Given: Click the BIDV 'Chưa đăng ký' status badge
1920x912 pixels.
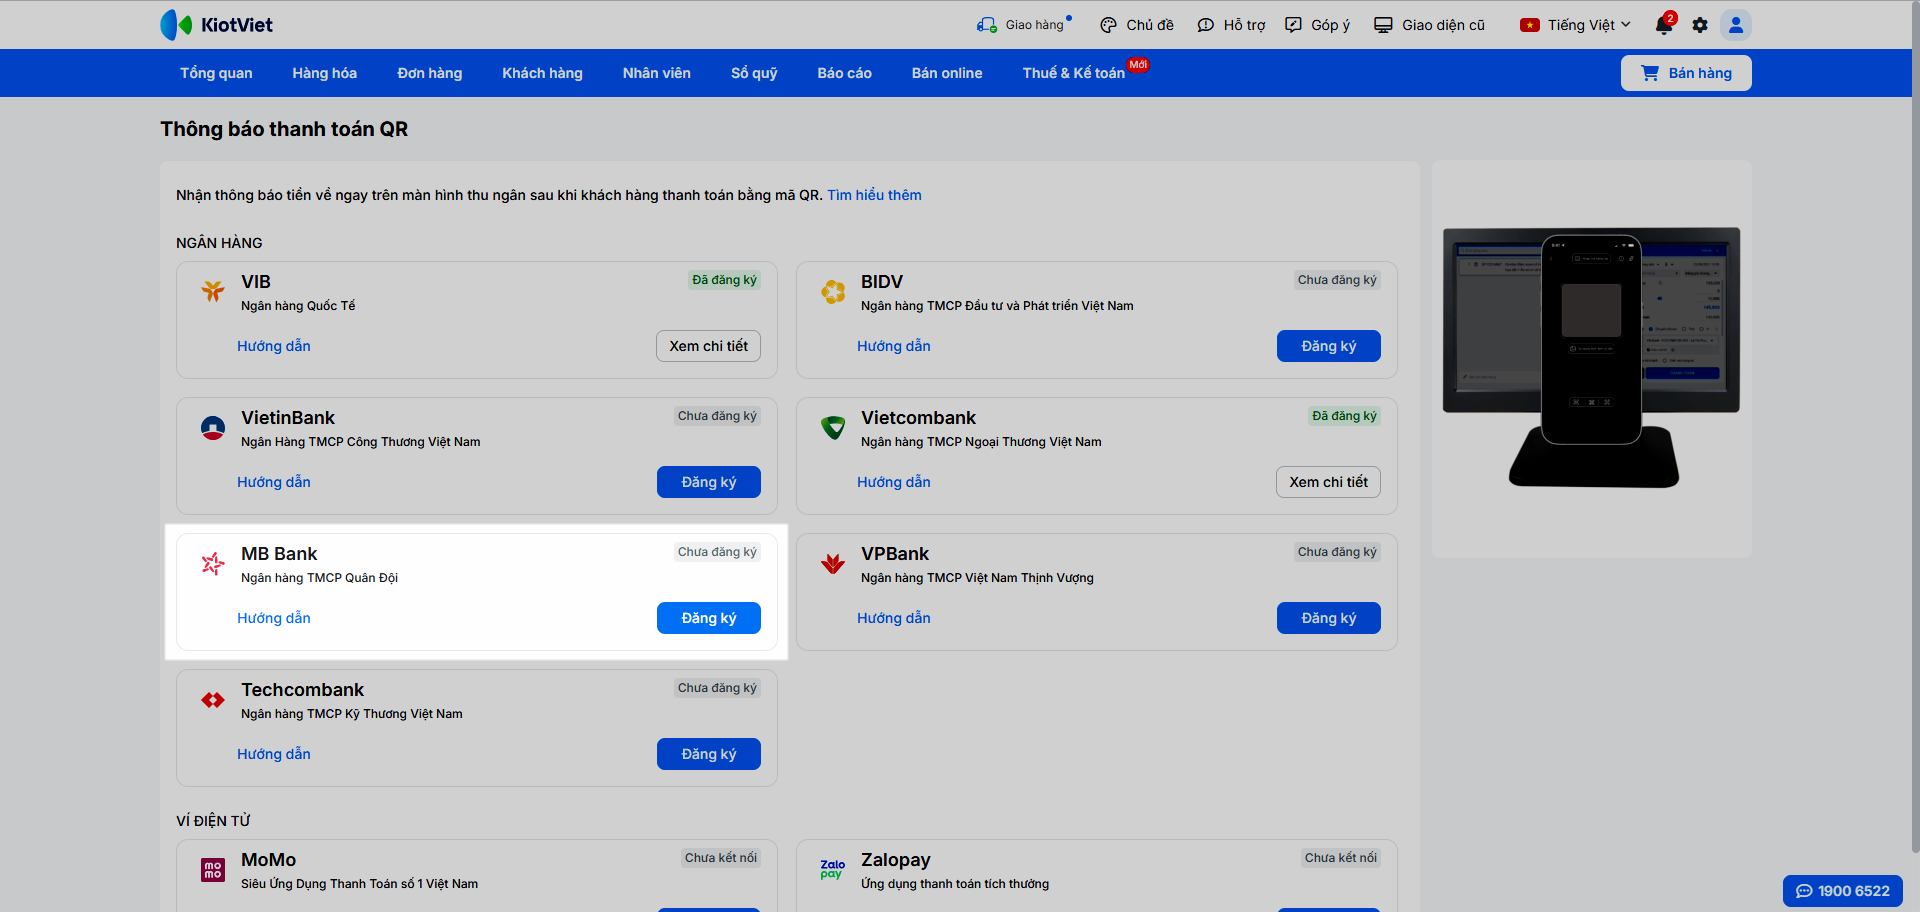Looking at the screenshot, I should click(x=1337, y=280).
